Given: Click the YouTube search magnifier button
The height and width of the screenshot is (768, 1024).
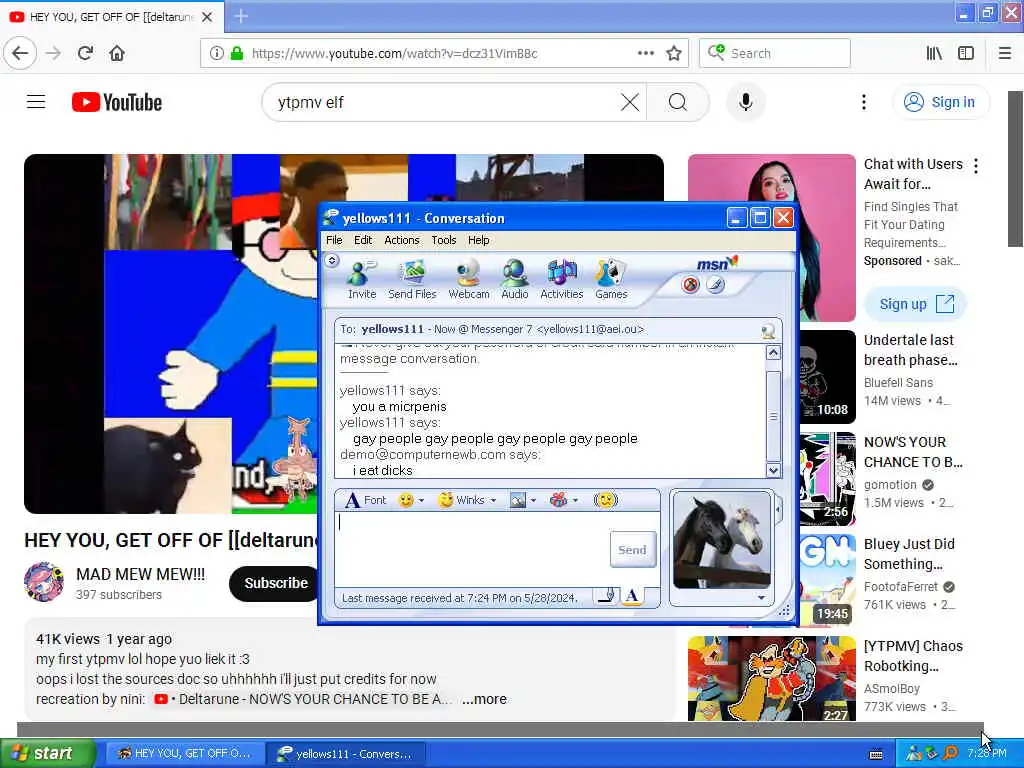Looking at the screenshot, I should click(678, 102).
